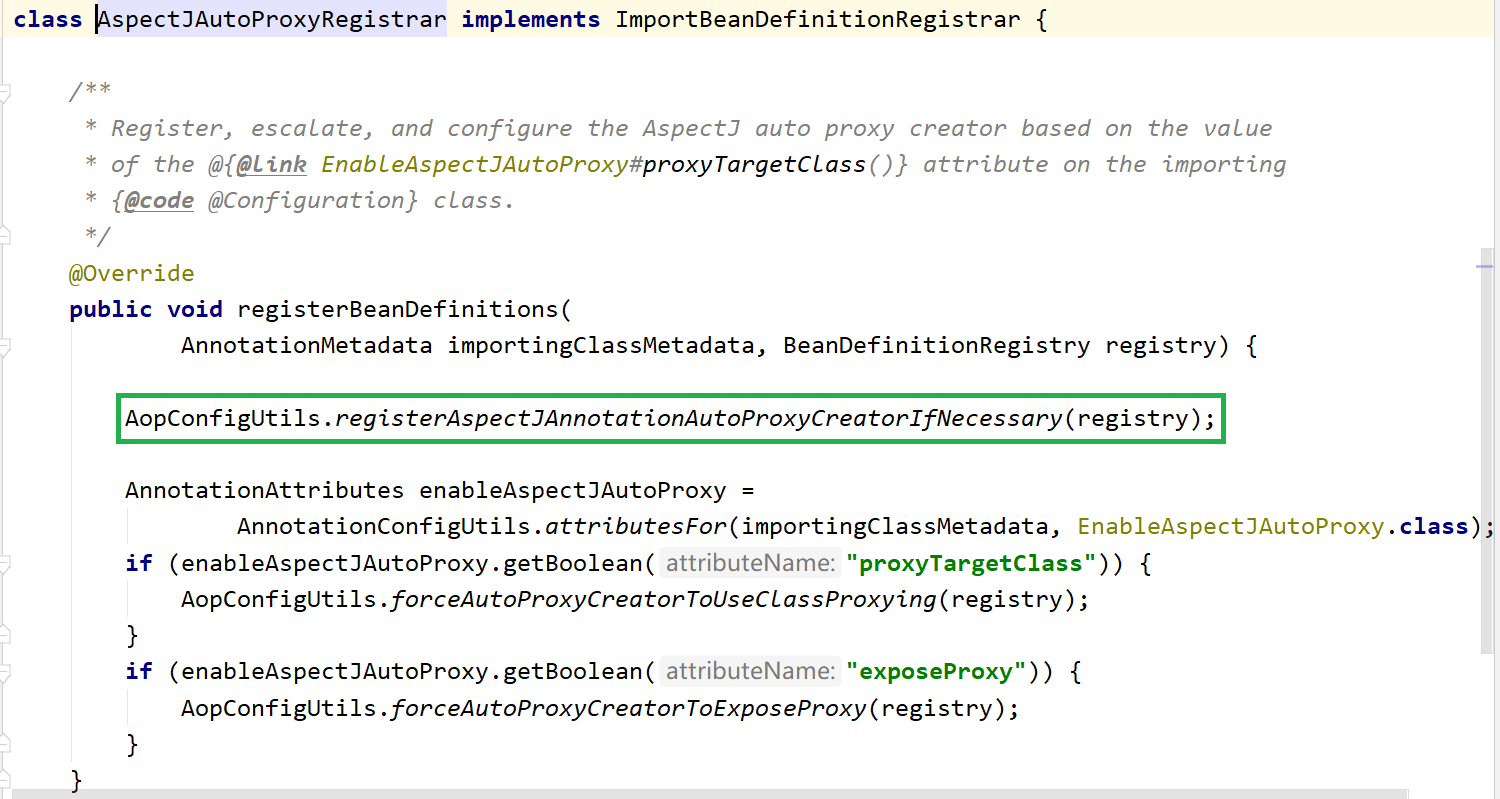The width and height of the screenshot is (1500, 799).
Task: Click the "proxyTargetClass" string literal
Action: [x=972, y=563]
